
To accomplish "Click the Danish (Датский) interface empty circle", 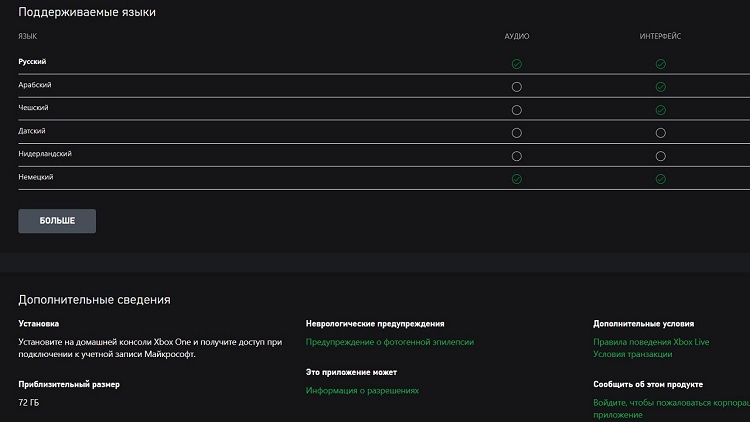I will pos(660,132).
